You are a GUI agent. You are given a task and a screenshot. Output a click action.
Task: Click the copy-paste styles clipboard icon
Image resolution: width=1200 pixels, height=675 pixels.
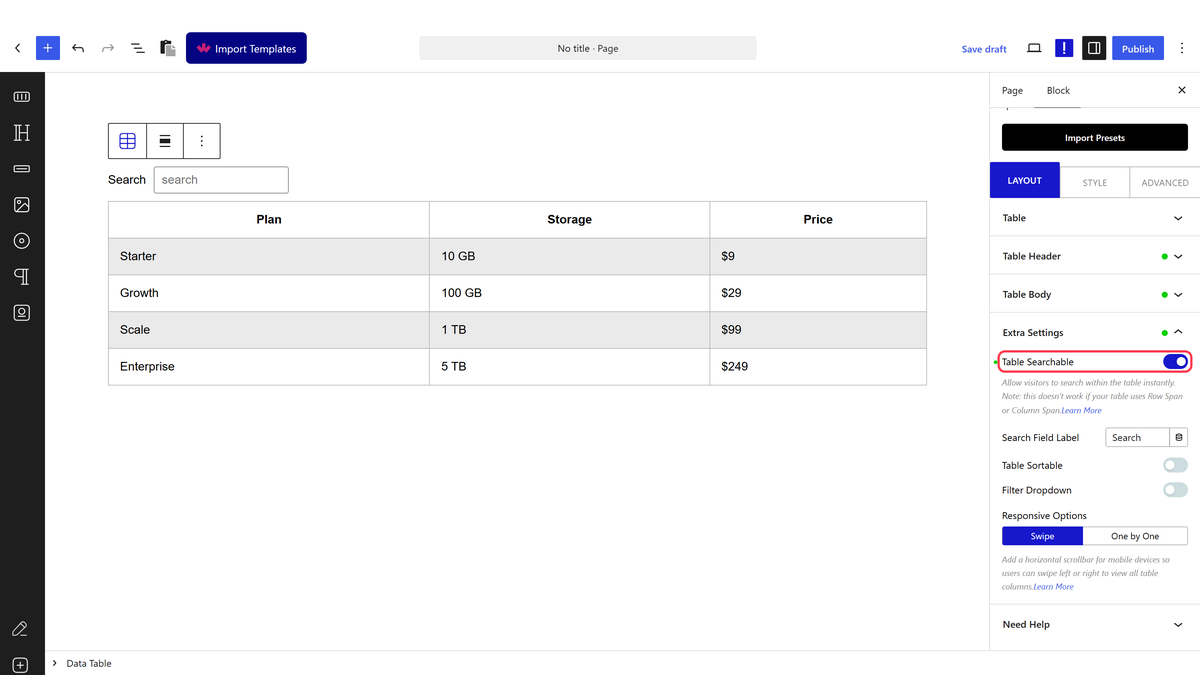[x=168, y=48]
